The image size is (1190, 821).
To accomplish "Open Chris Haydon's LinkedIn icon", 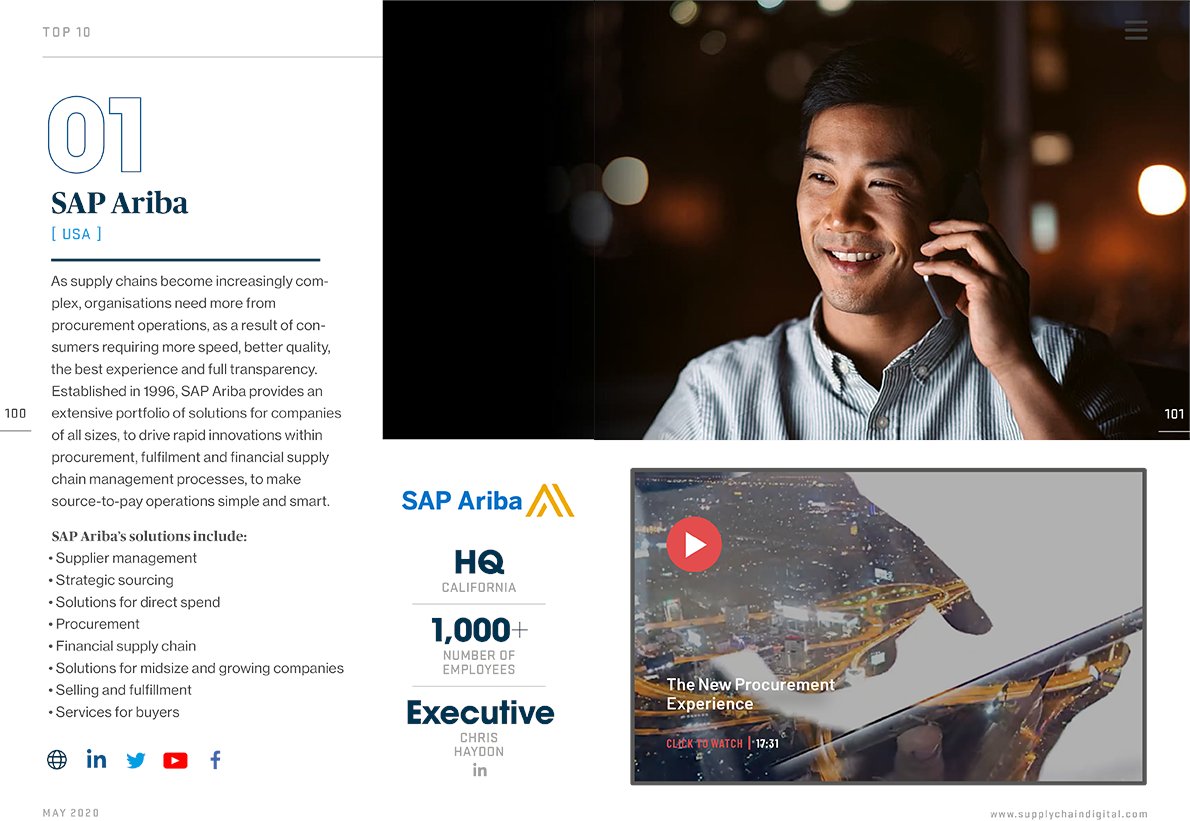I will tap(480, 770).
